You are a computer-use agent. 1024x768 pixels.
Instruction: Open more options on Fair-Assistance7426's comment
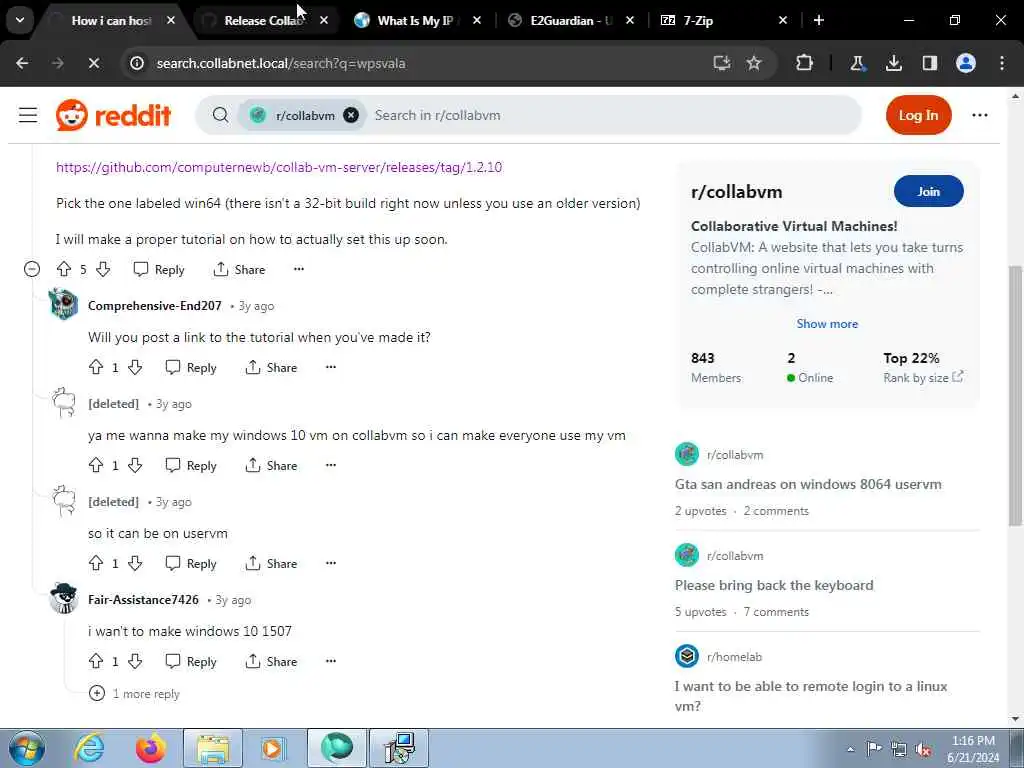click(x=331, y=661)
